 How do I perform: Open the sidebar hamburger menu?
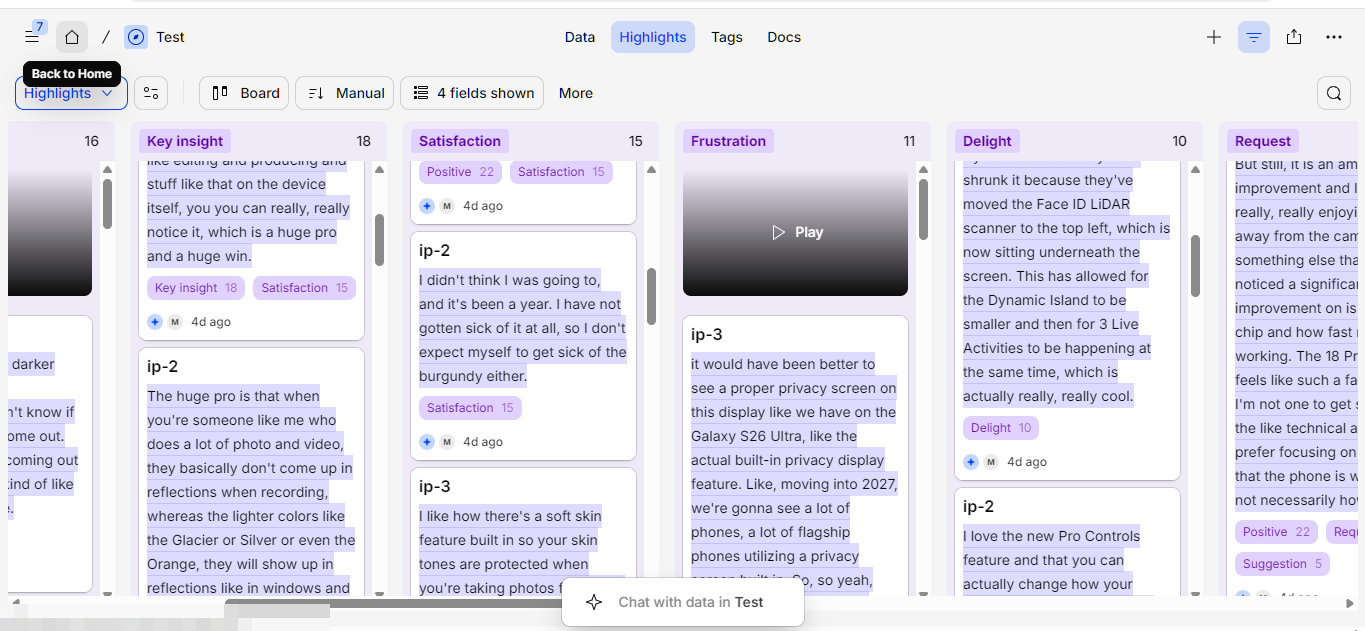(x=32, y=37)
